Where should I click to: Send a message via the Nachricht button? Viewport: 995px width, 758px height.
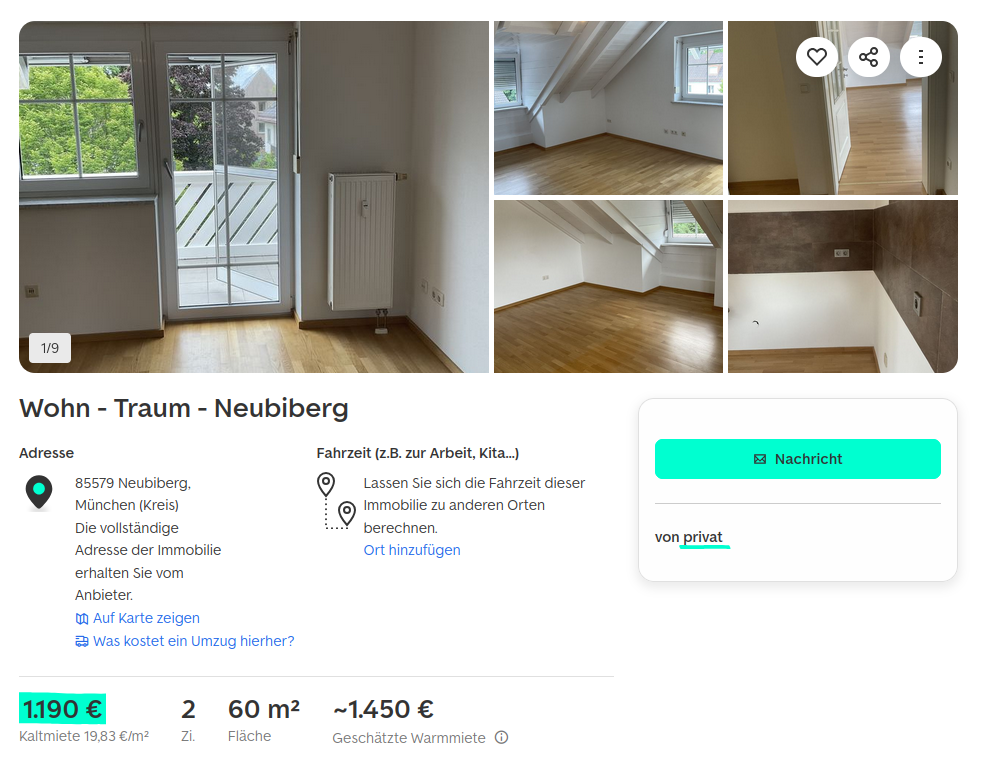point(798,459)
